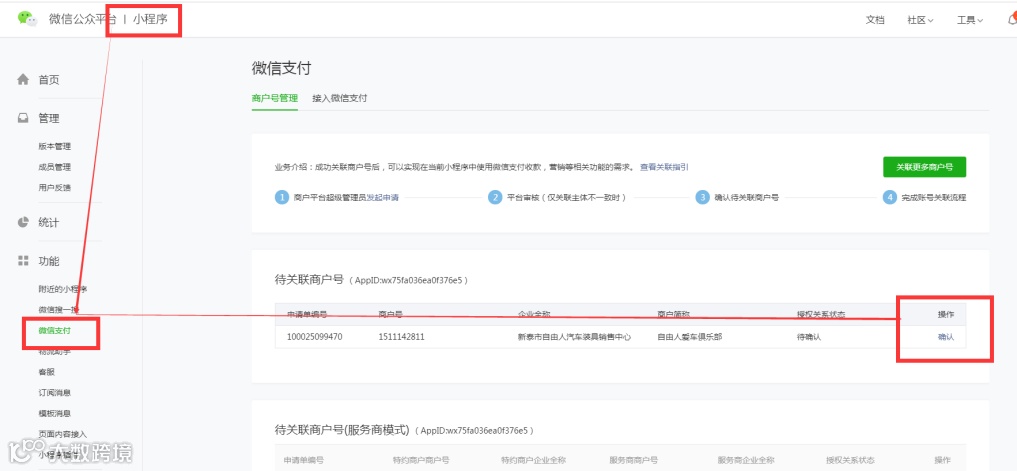
Task: Open the 查看关联指引 link
Action: [664, 167]
